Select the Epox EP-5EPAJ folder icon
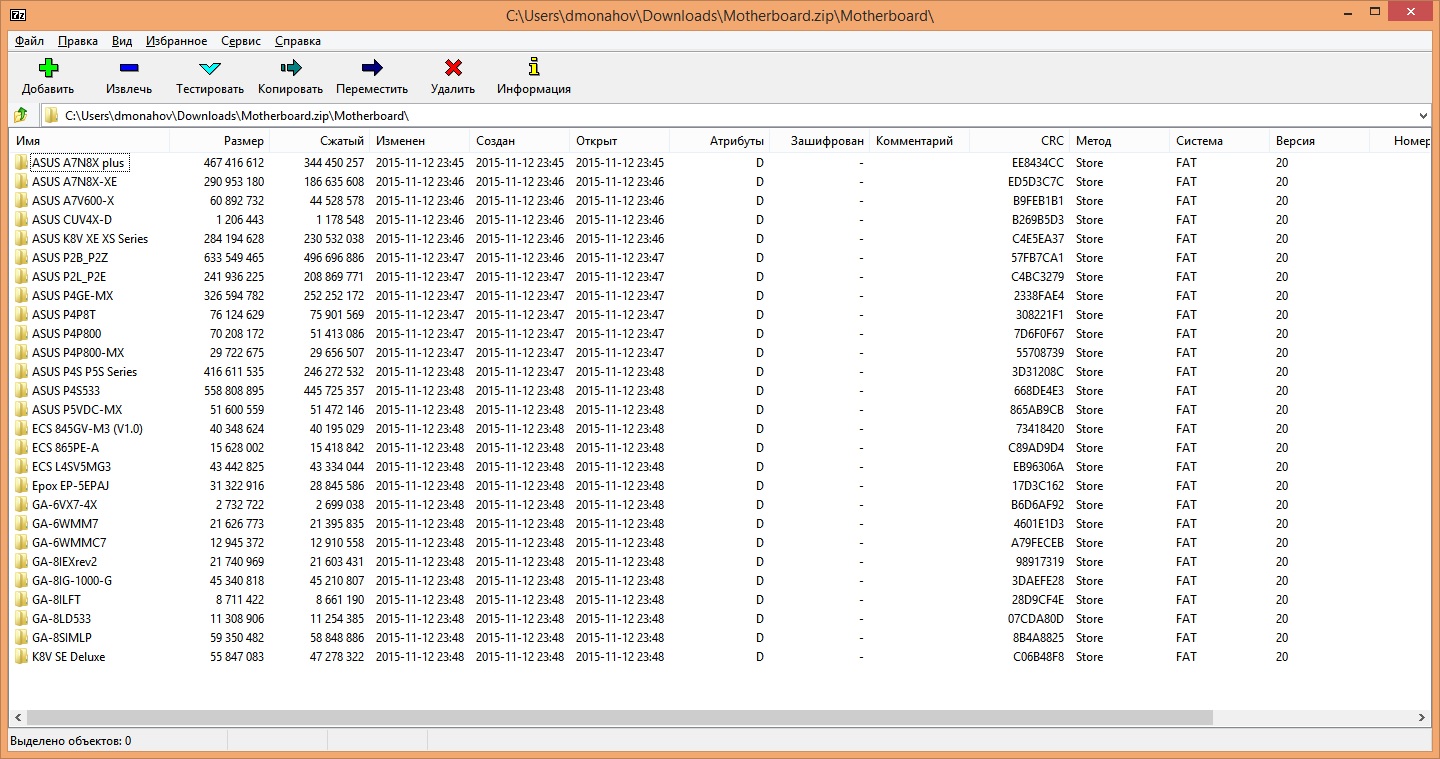Image resolution: width=1440 pixels, height=759 pixels. tap(21, 485)
